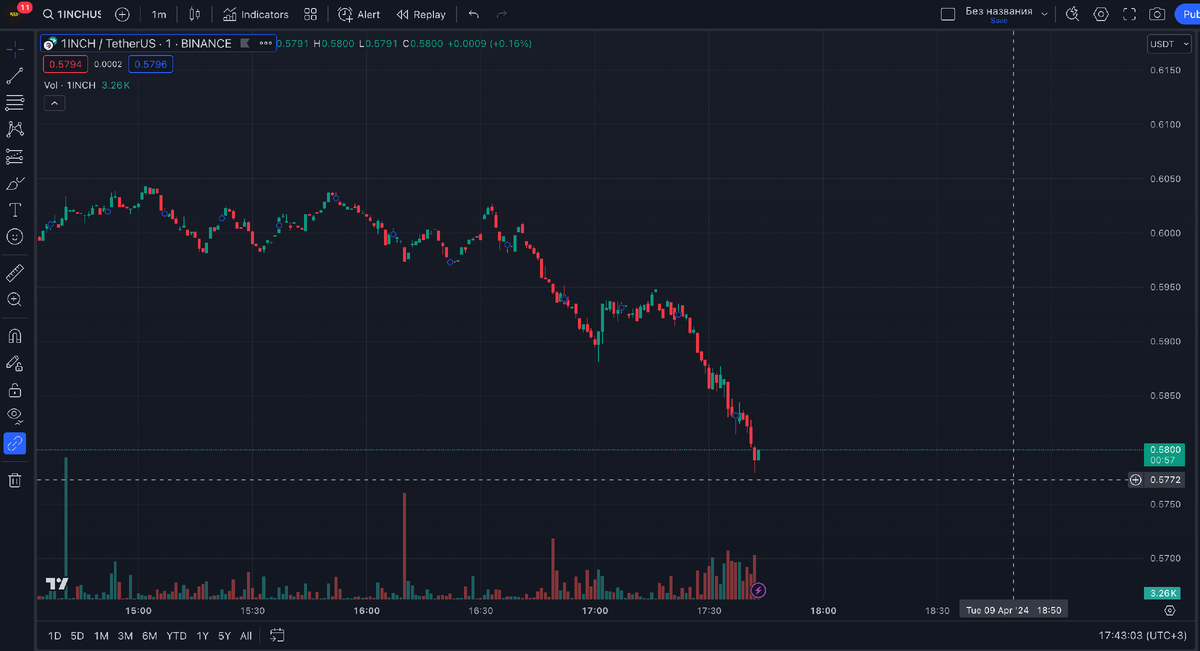Undo the last action
This screenshot has height=651, width=1200.
coord(474,15)
